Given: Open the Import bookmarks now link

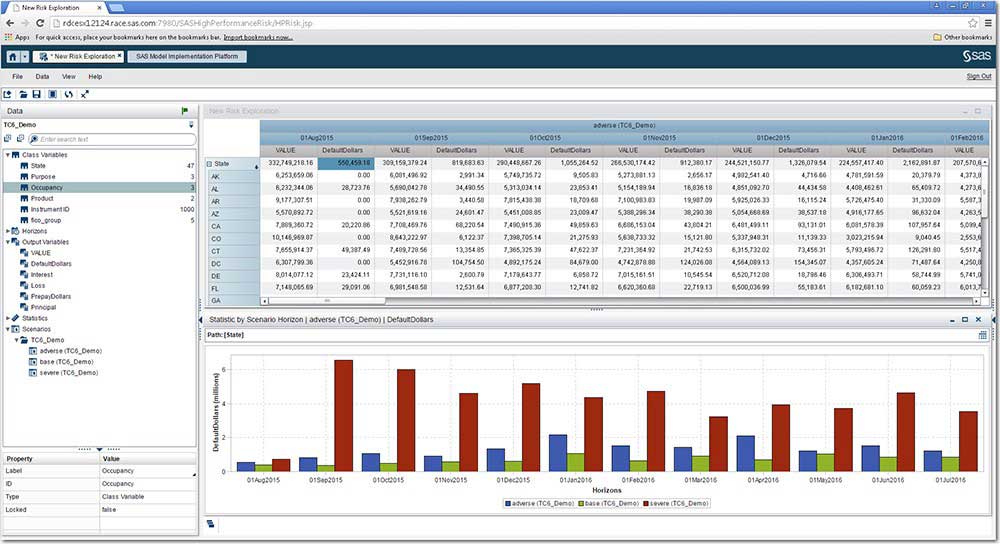Looking at the screenshot, I should (x=258, y=38).
